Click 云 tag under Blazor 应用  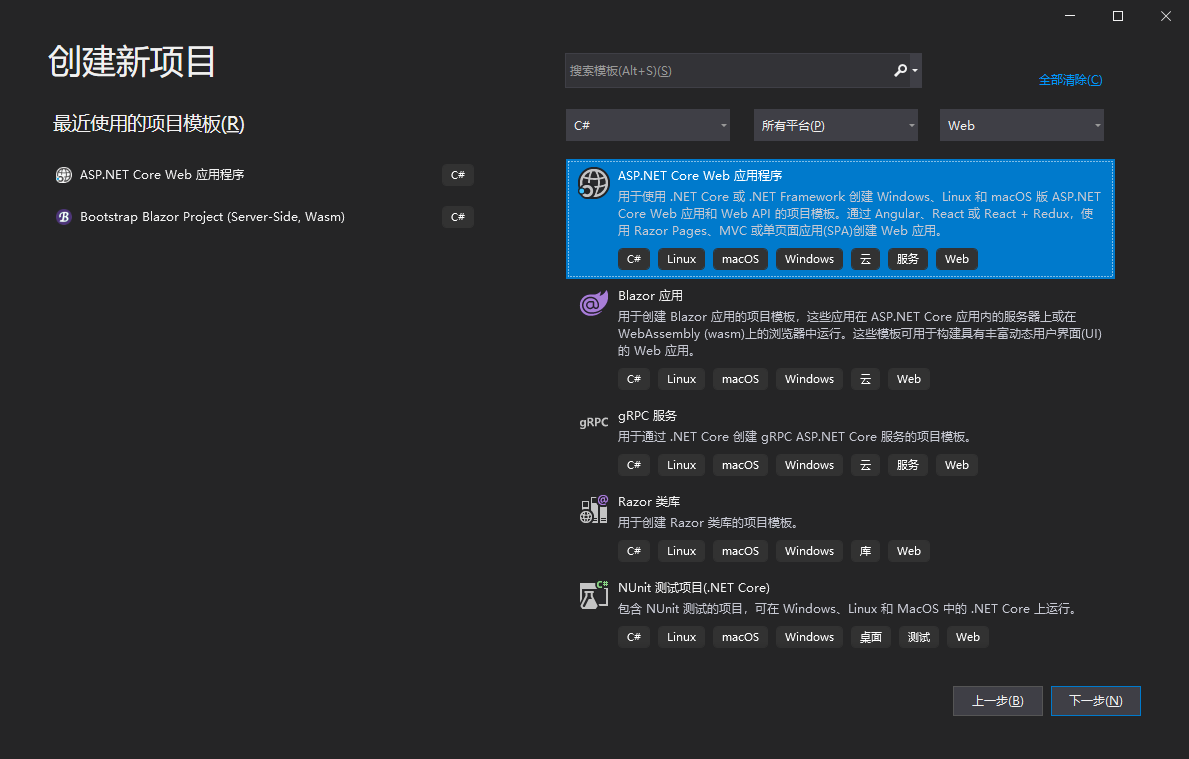pyautogui.click(x=865, y=379)
